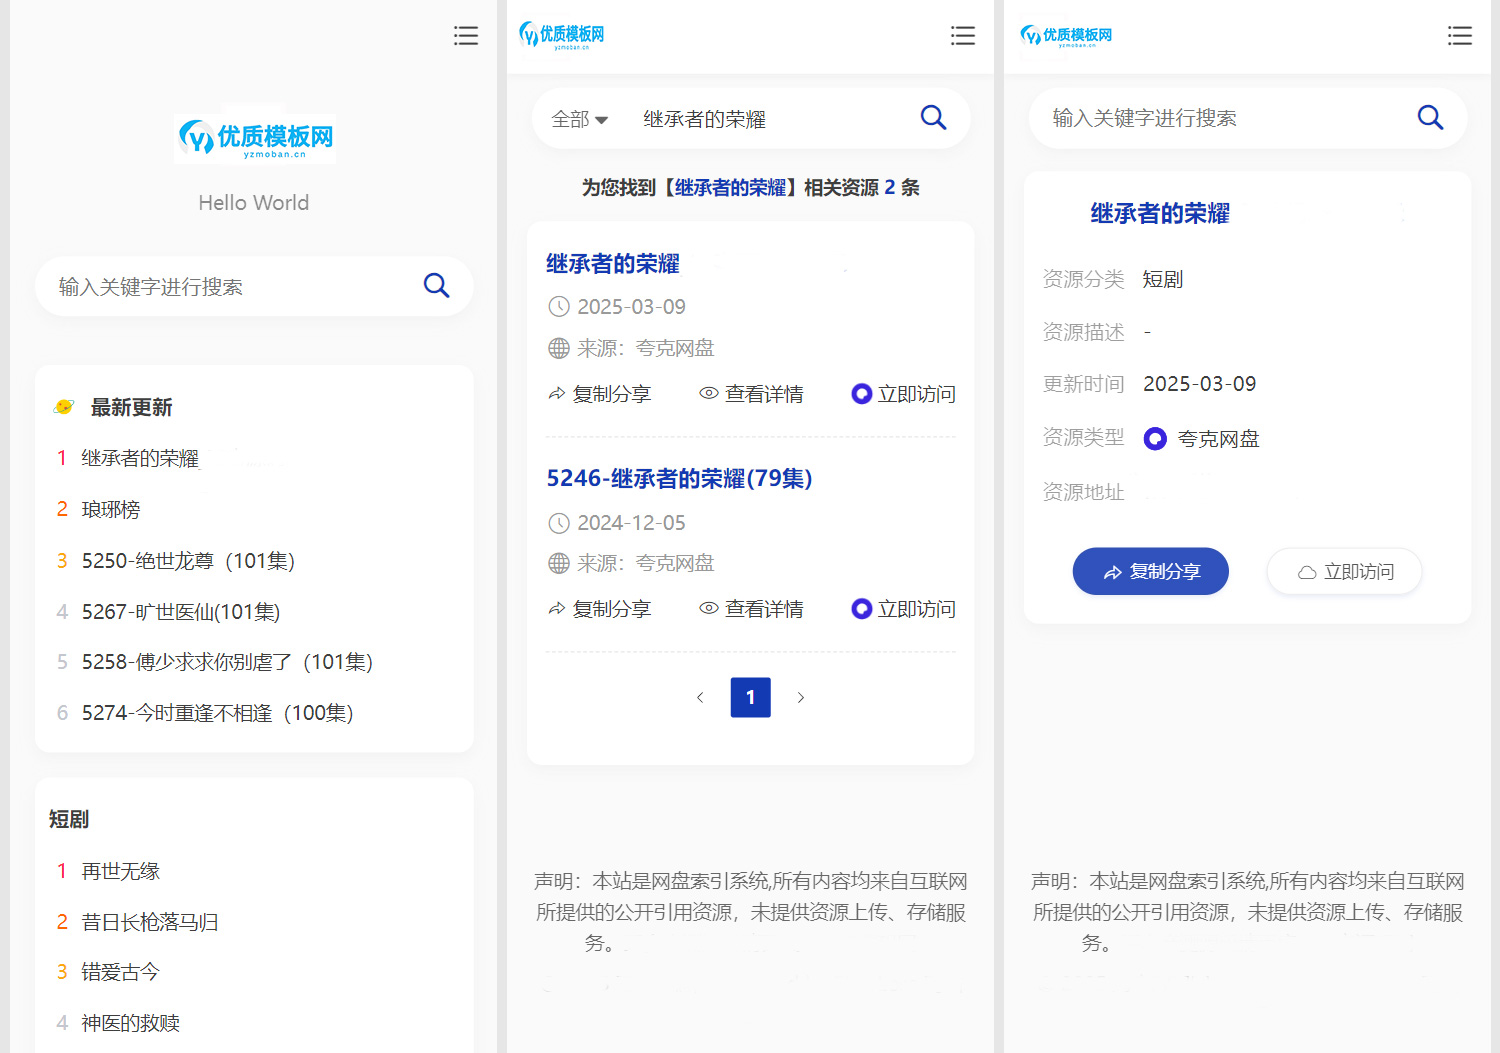Click the share icon next to 复制分享 for 继承者的荣耀
The image size is (1500, 1053).
(x=557, y=394)
